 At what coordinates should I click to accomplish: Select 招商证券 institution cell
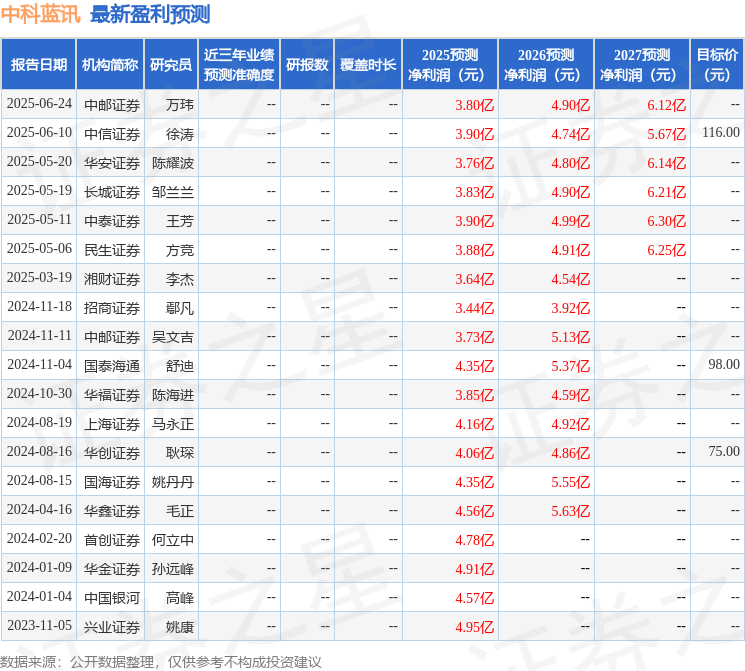click(x=112, y=307)
